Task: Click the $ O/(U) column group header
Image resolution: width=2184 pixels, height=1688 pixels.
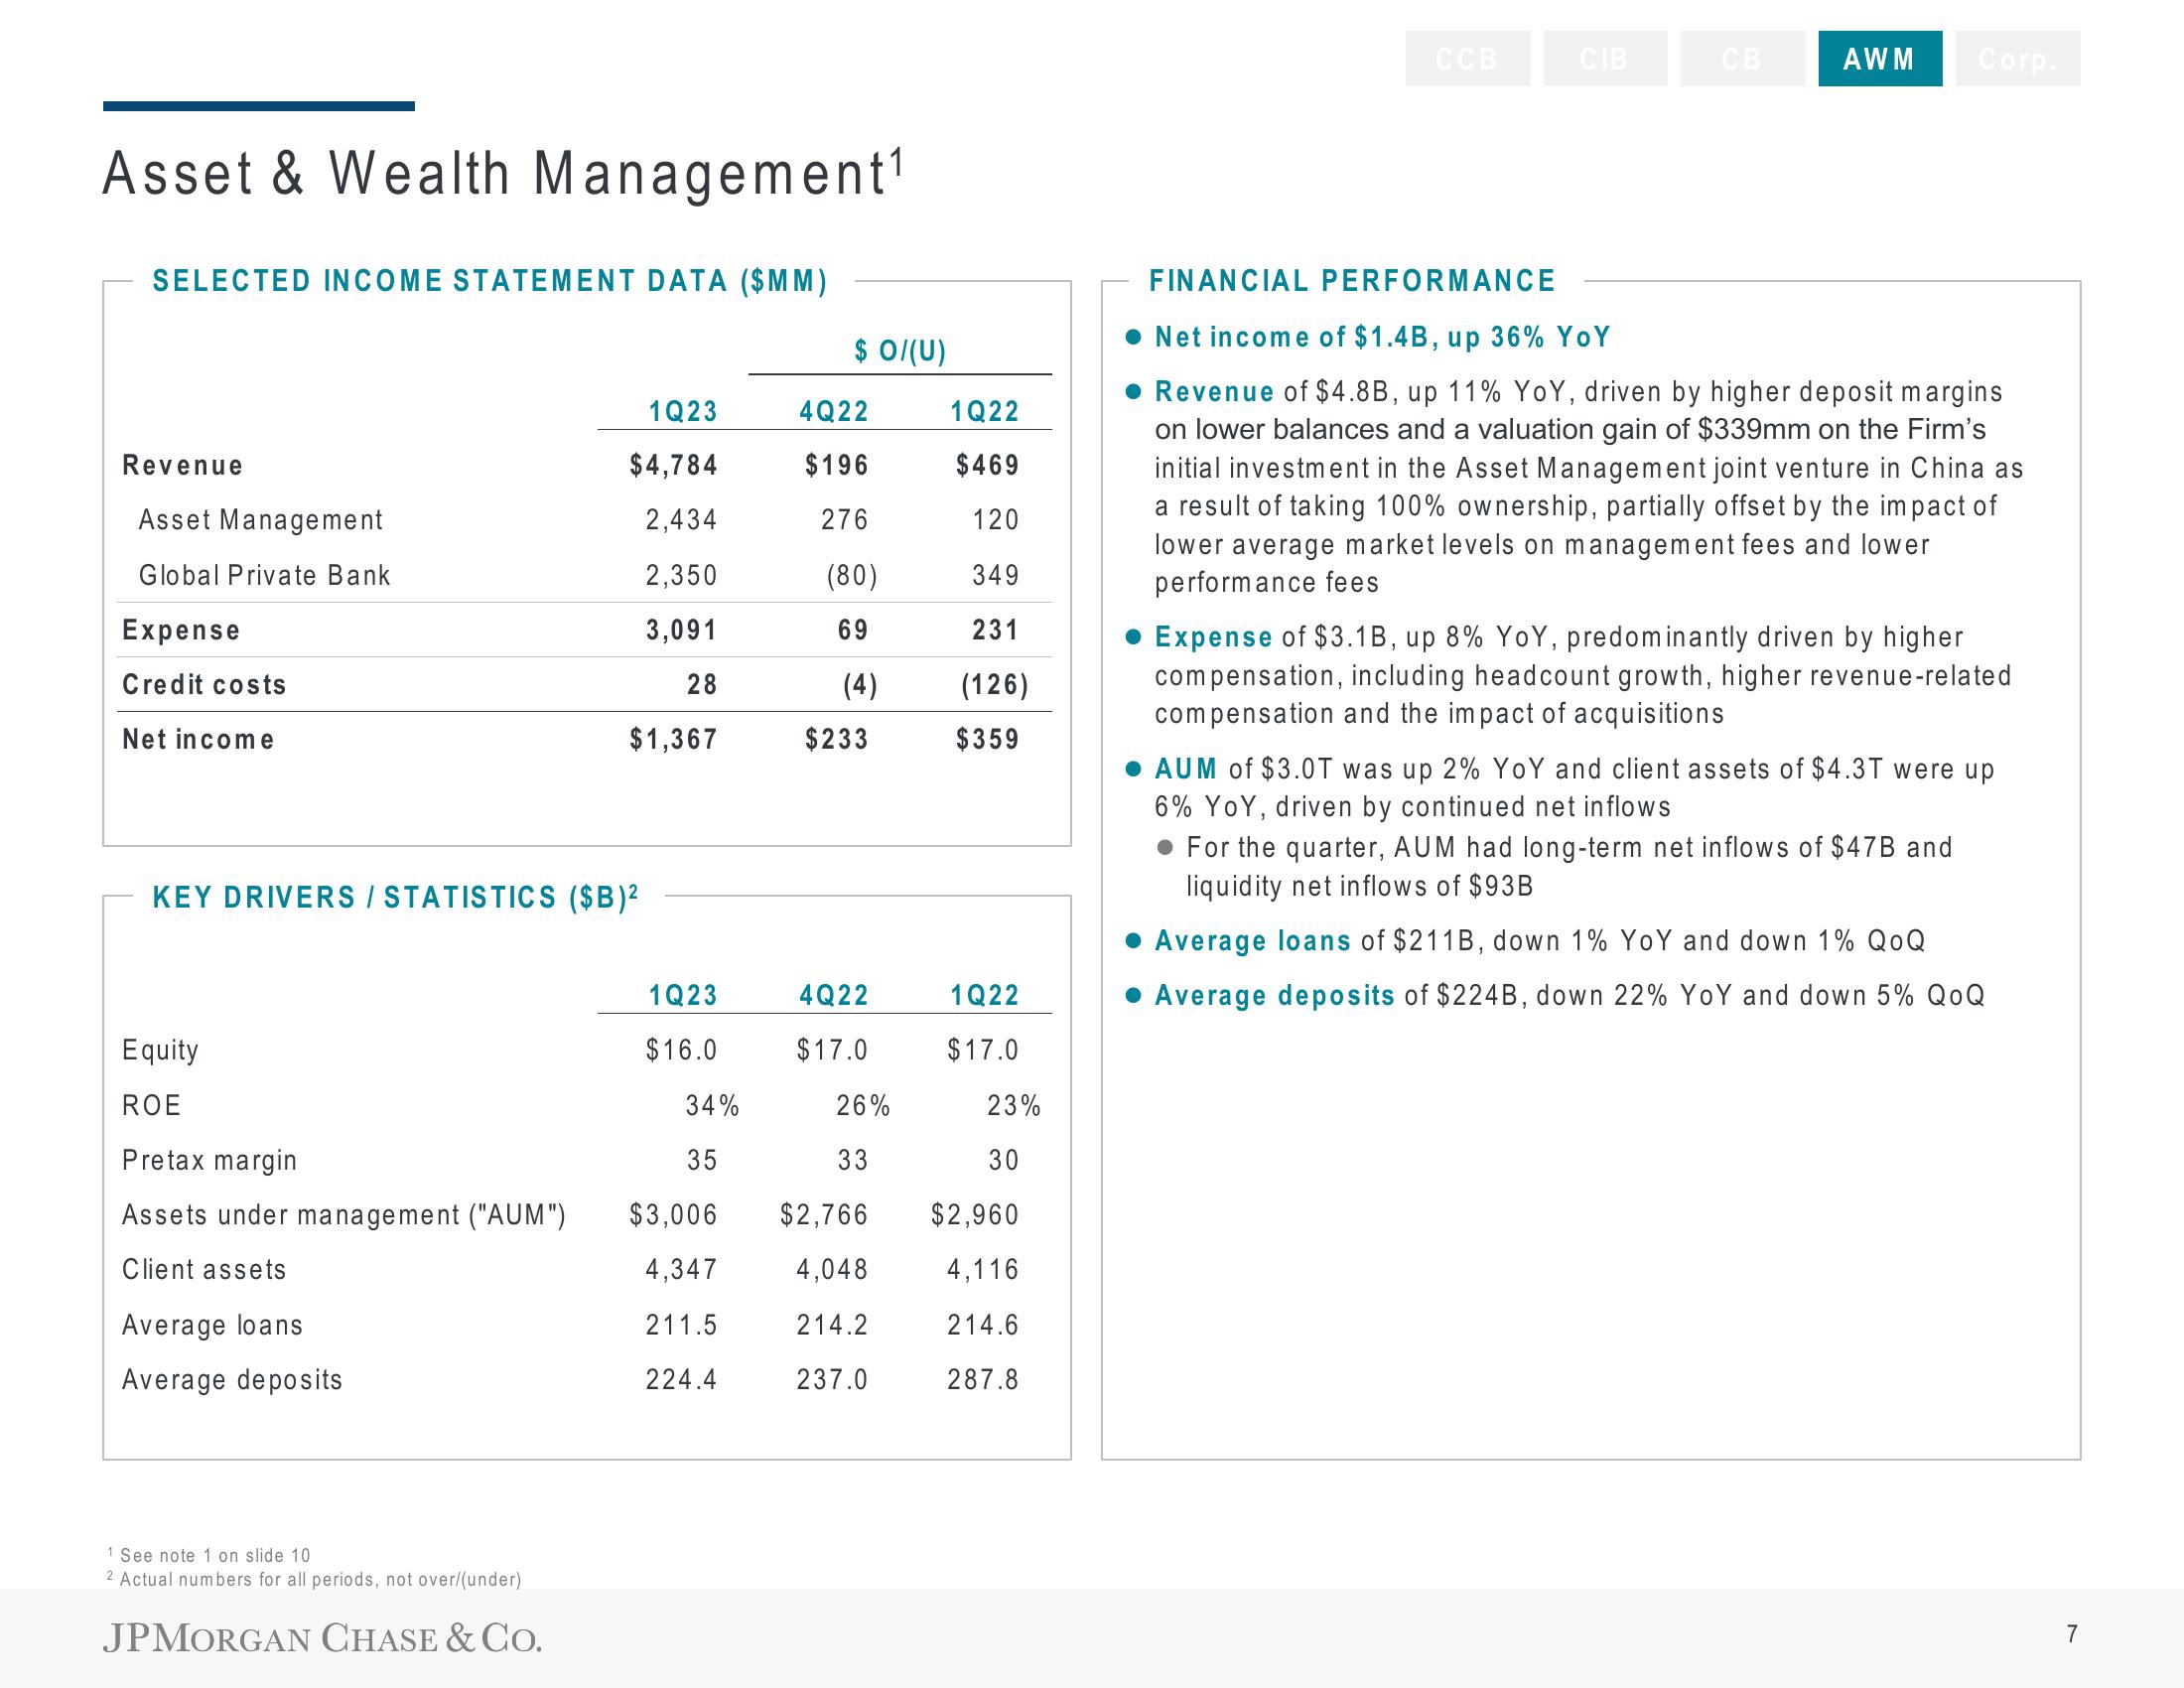Action: coord(900,351)
